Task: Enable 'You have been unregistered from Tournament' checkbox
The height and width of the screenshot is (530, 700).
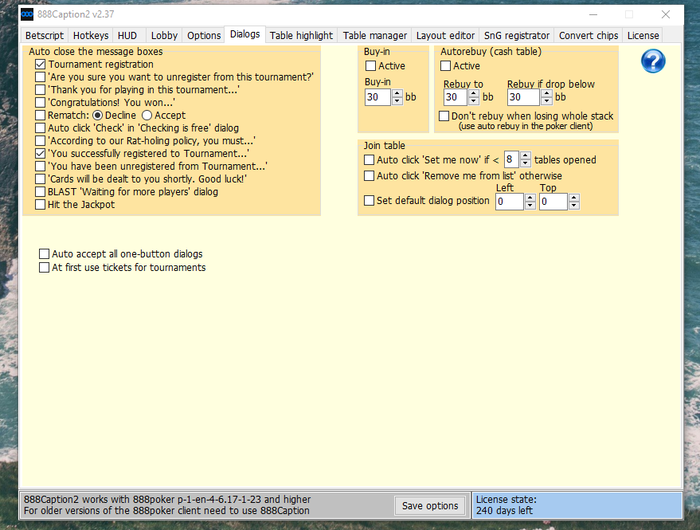Action: coord(40,167)
